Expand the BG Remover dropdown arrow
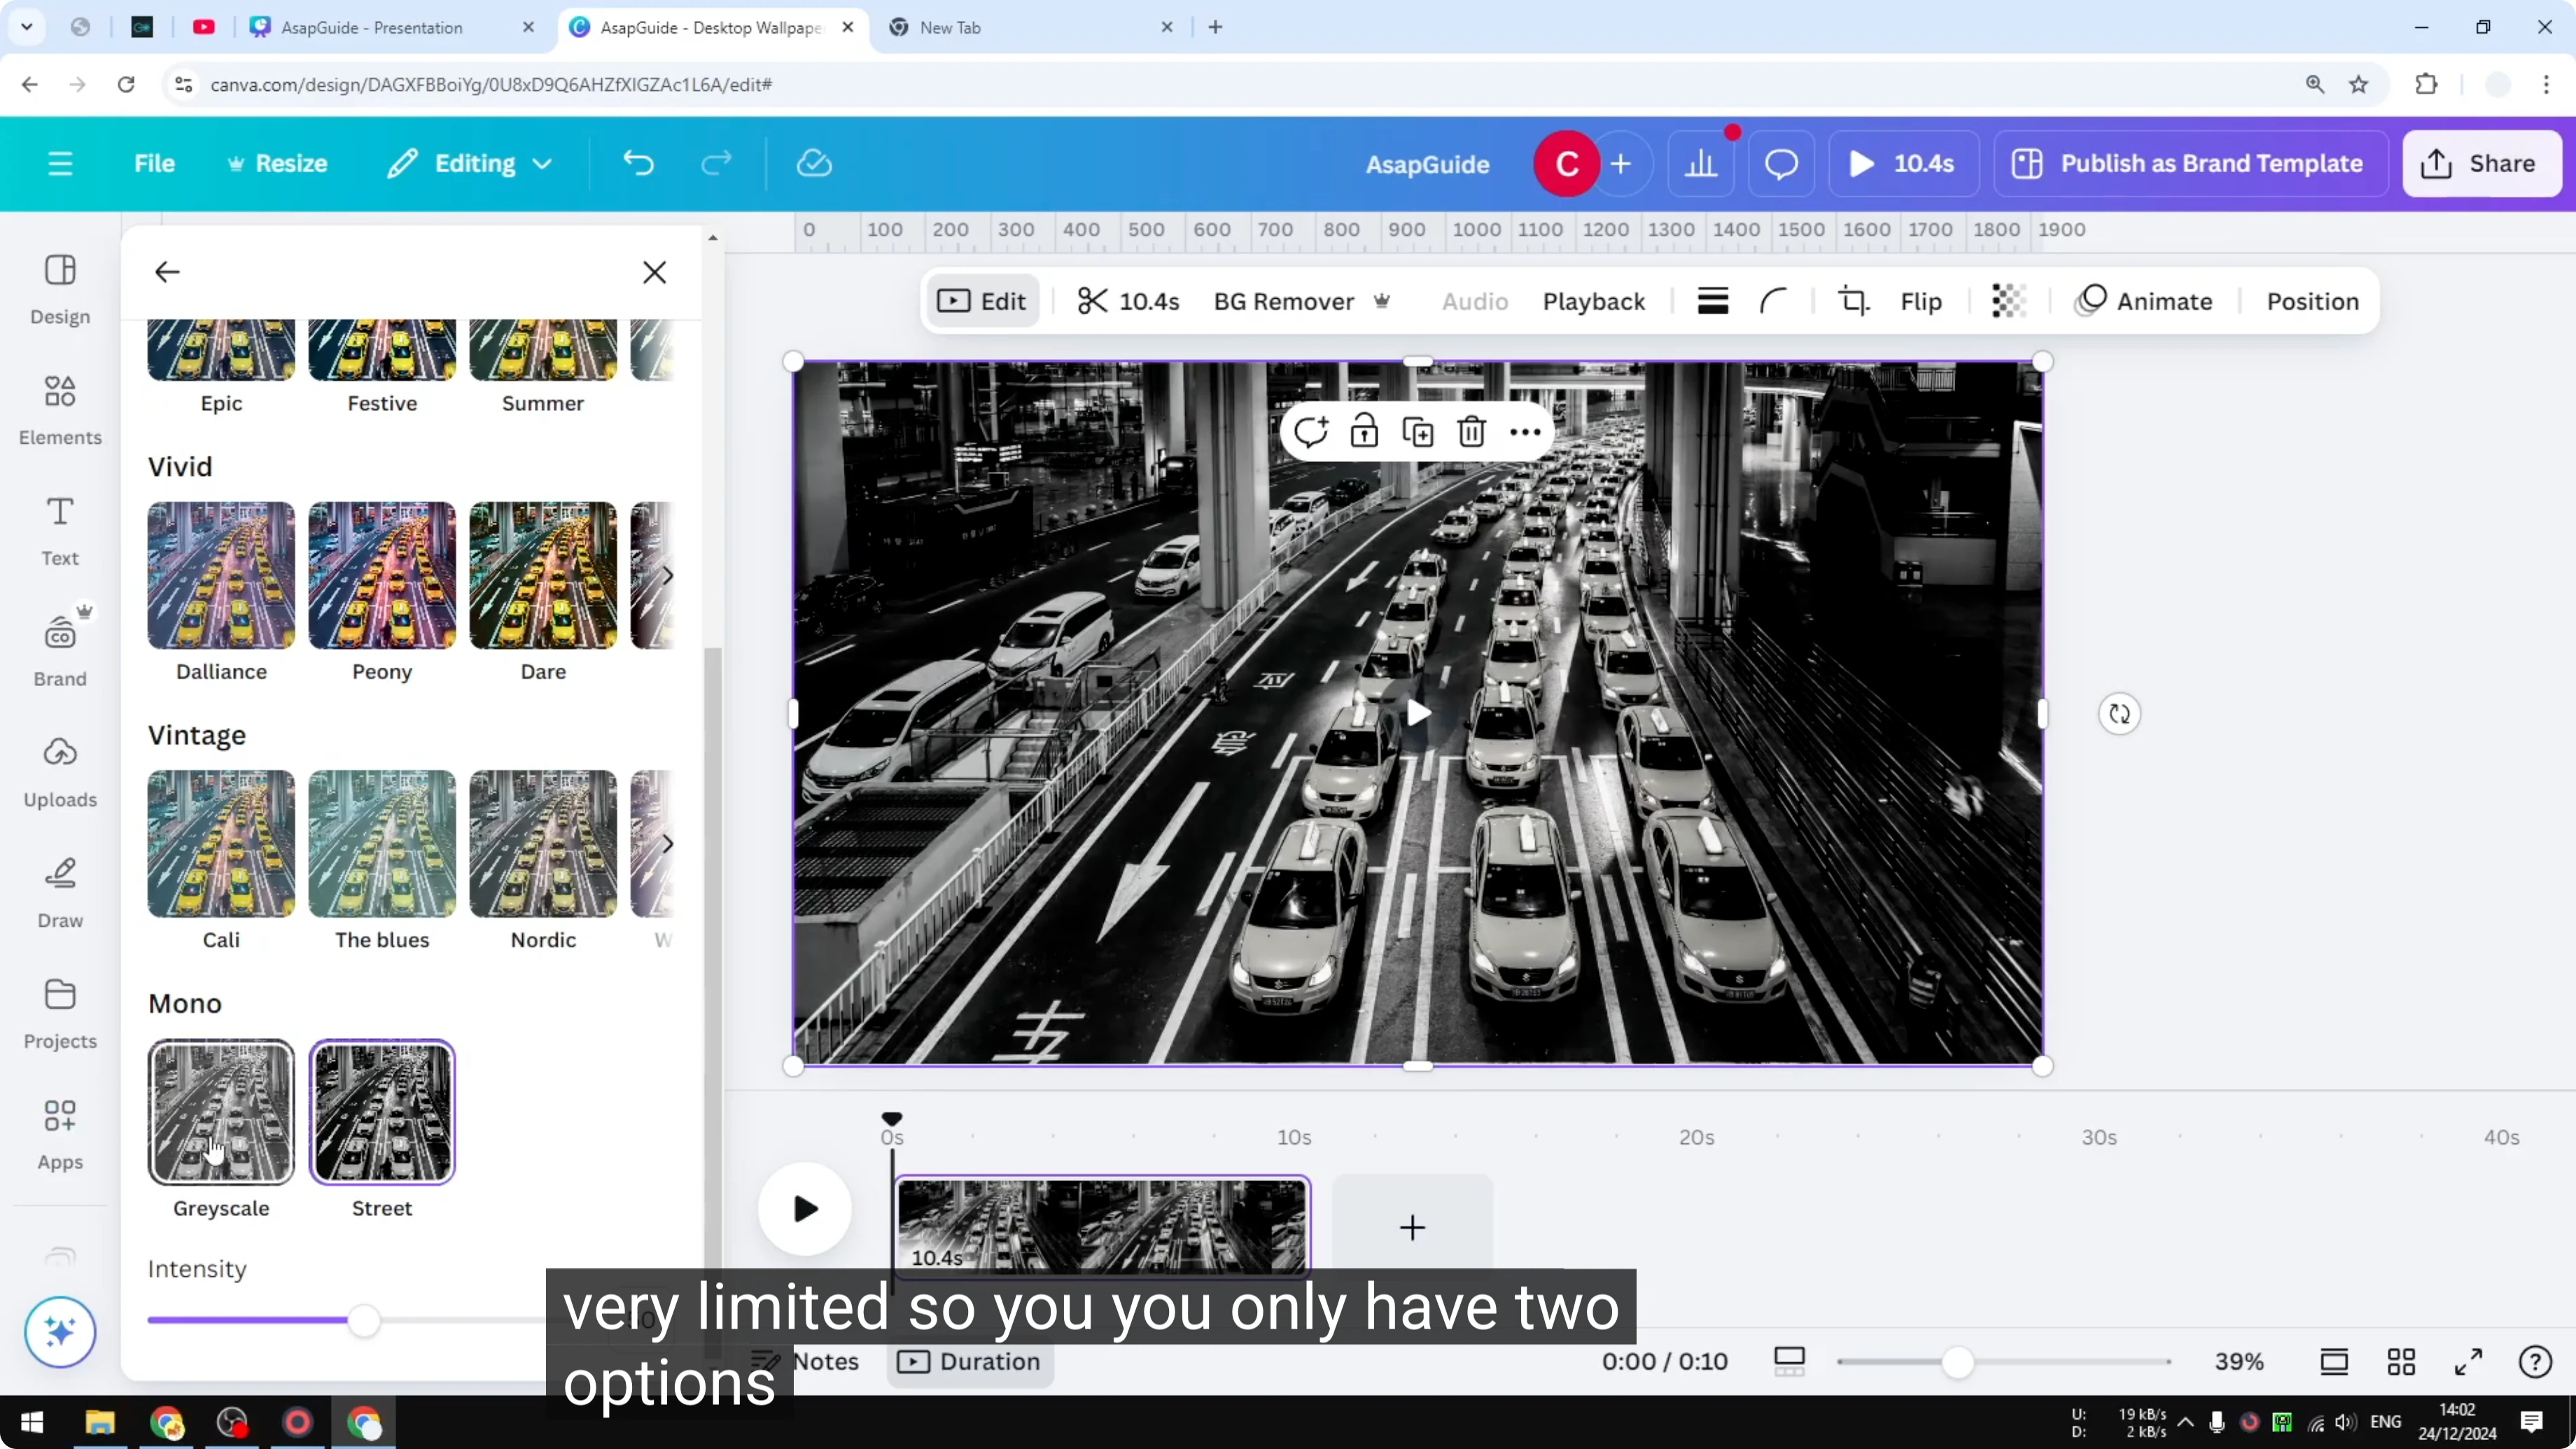2576x1449 pixels. pyautogui.click(x=1383, y=301)
